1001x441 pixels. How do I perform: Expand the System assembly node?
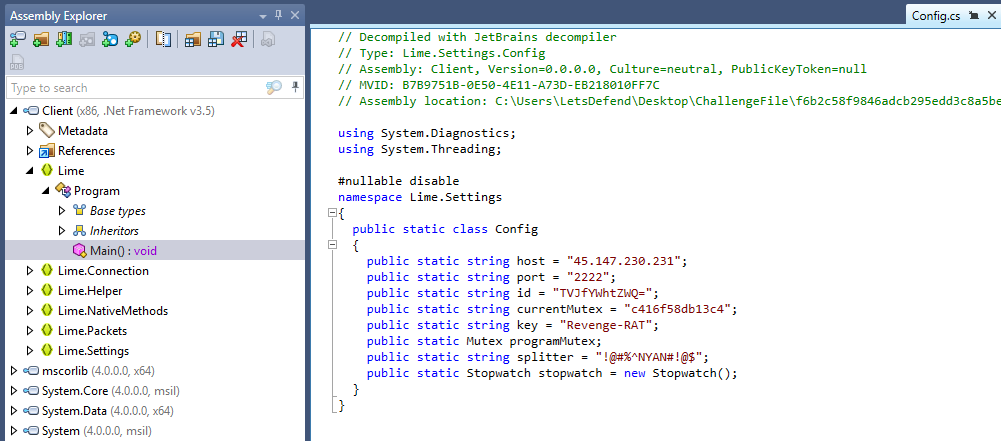click(x=13, y=431)
